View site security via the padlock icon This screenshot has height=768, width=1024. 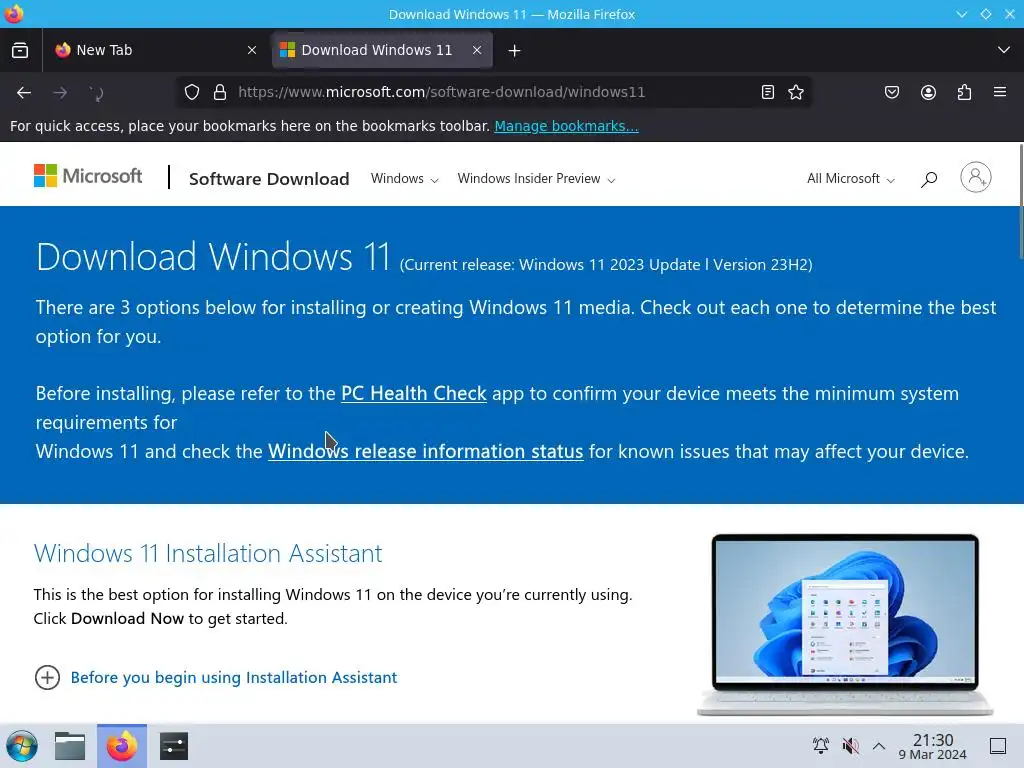(x=220, y=92)
